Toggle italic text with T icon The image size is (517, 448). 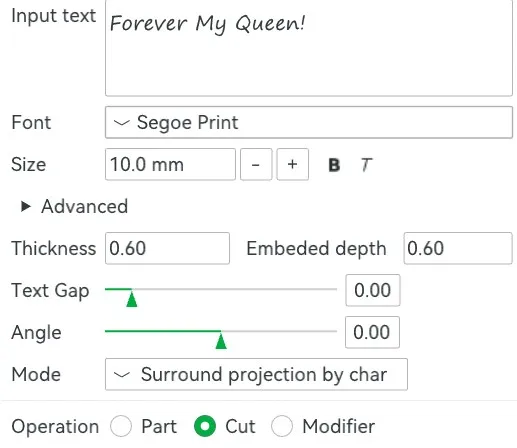pyautogui.click(x=366, y=165)
